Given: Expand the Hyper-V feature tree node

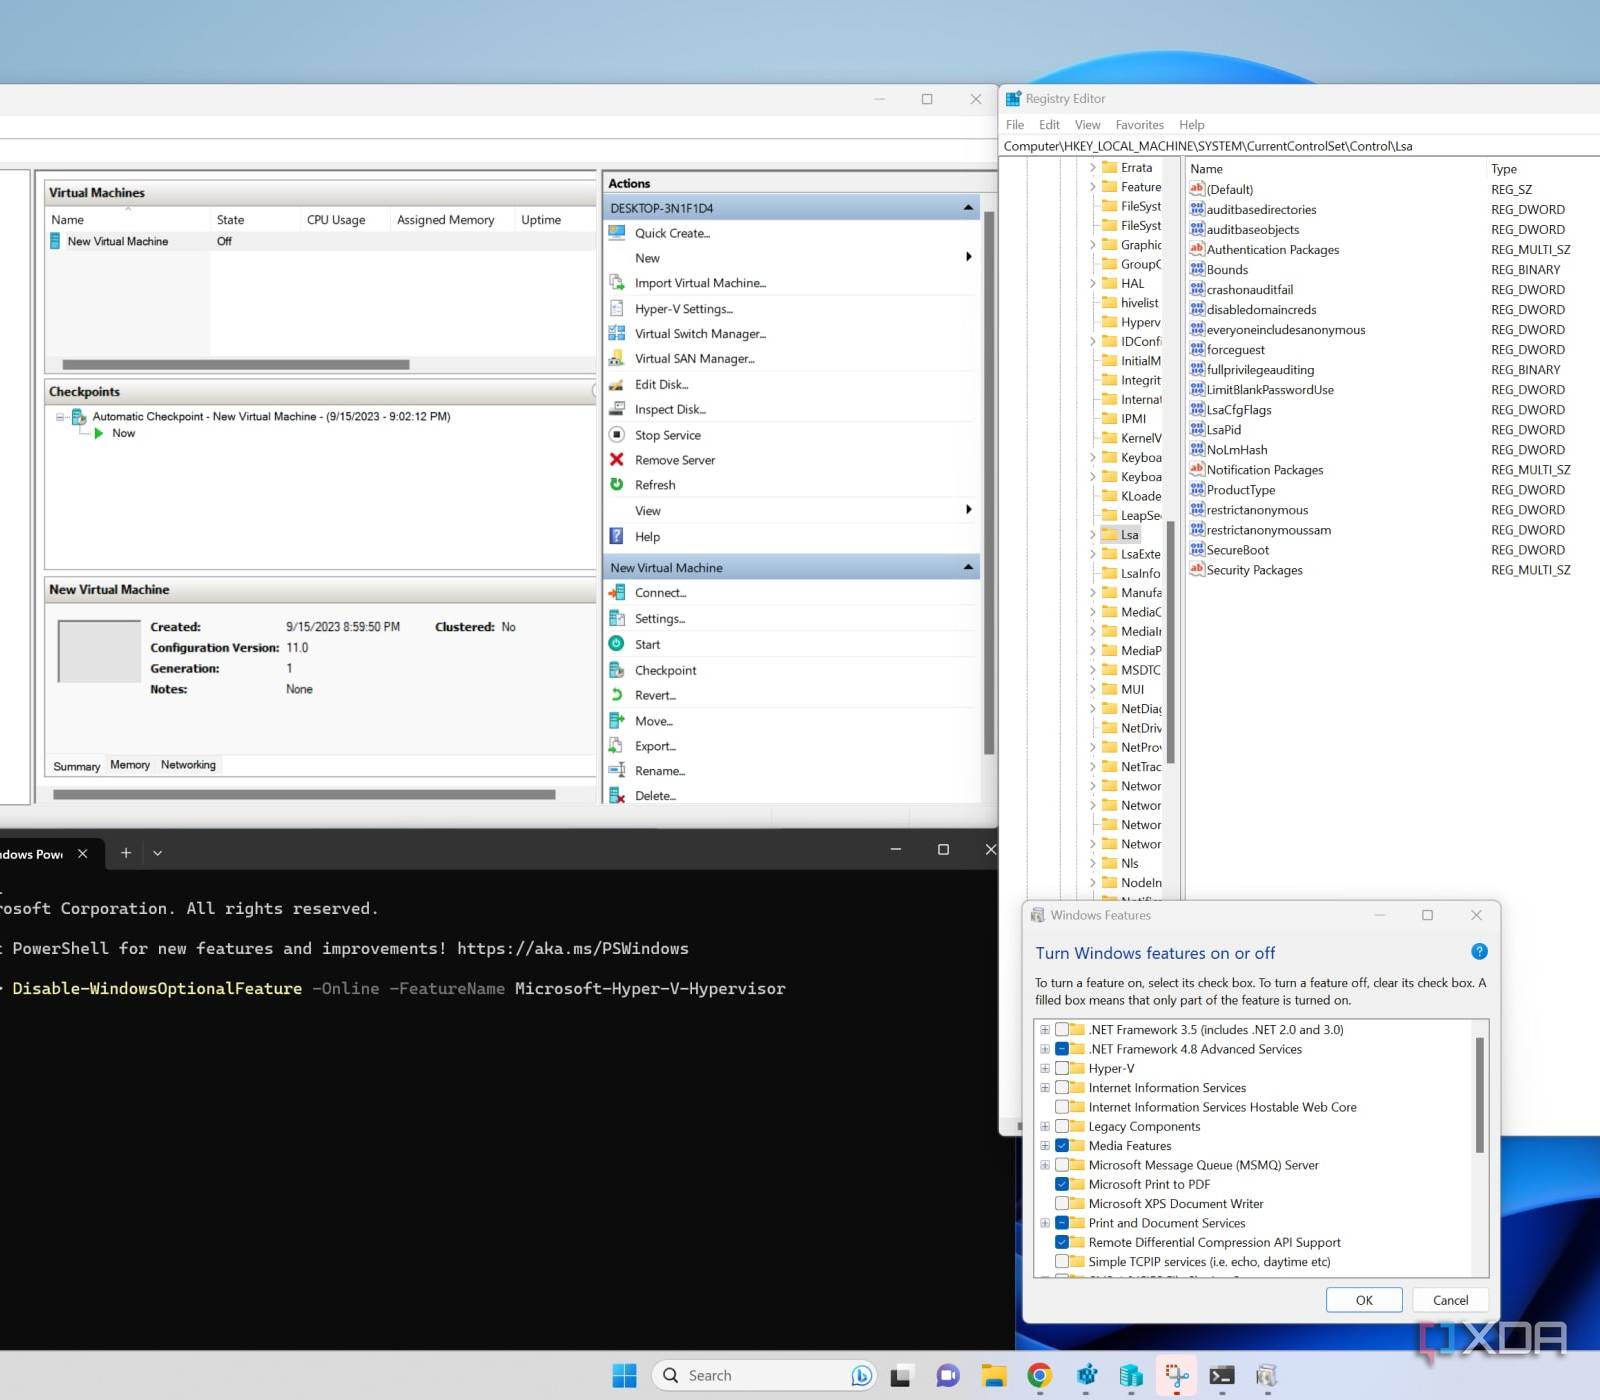Looking at the screenshot, I should point(1045,1068).
